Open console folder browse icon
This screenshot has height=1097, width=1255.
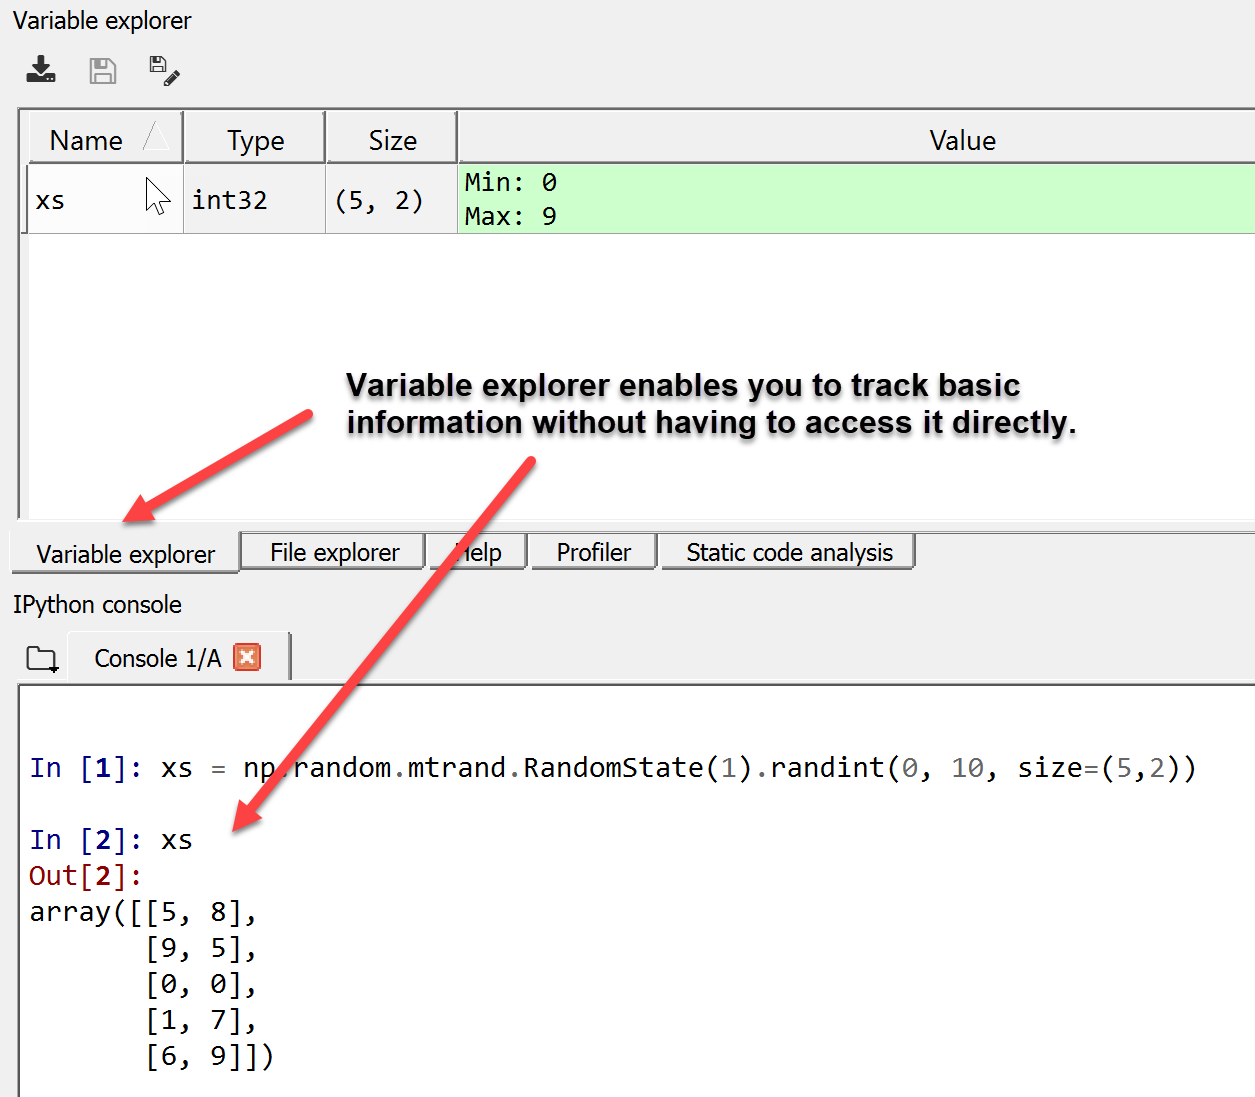[x=42, y=658]
